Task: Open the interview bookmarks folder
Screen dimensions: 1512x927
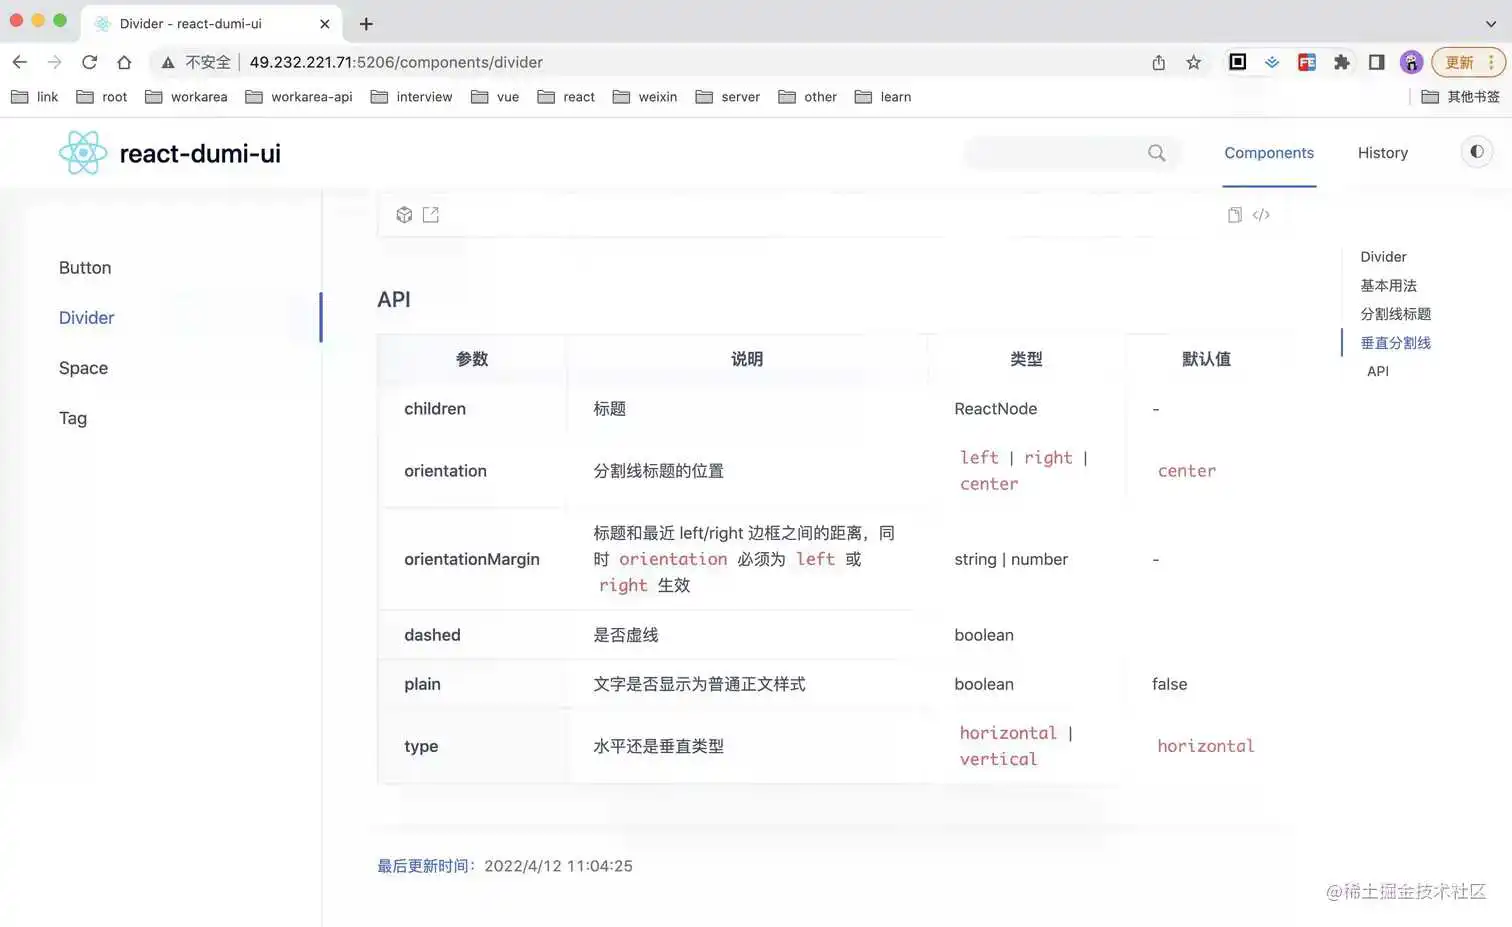Action: [411, 97]
